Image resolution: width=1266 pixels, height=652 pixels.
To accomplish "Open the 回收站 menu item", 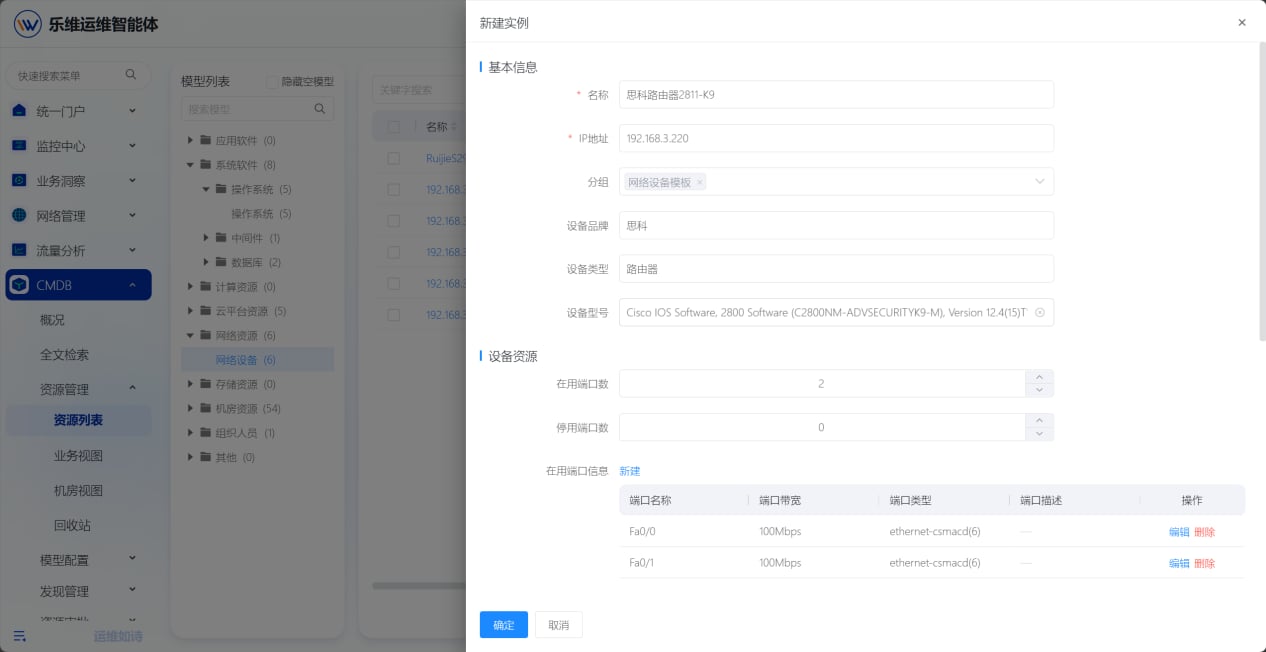I will click(72, 525).
